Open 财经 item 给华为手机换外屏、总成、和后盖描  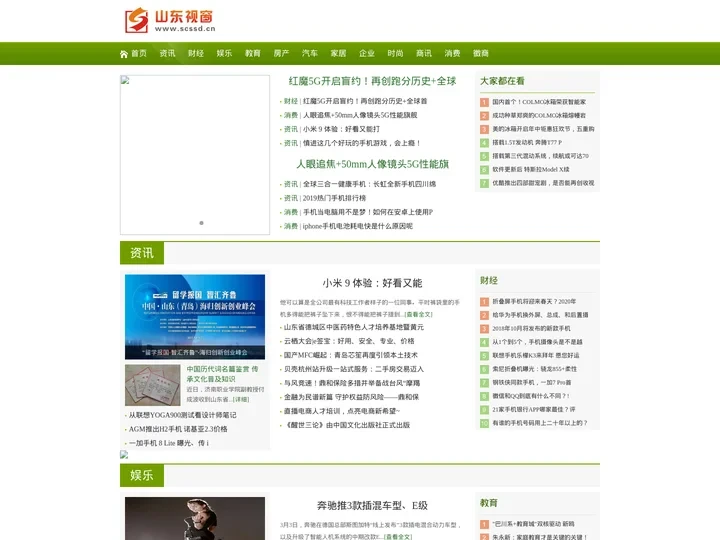click(x=540, y=315)
